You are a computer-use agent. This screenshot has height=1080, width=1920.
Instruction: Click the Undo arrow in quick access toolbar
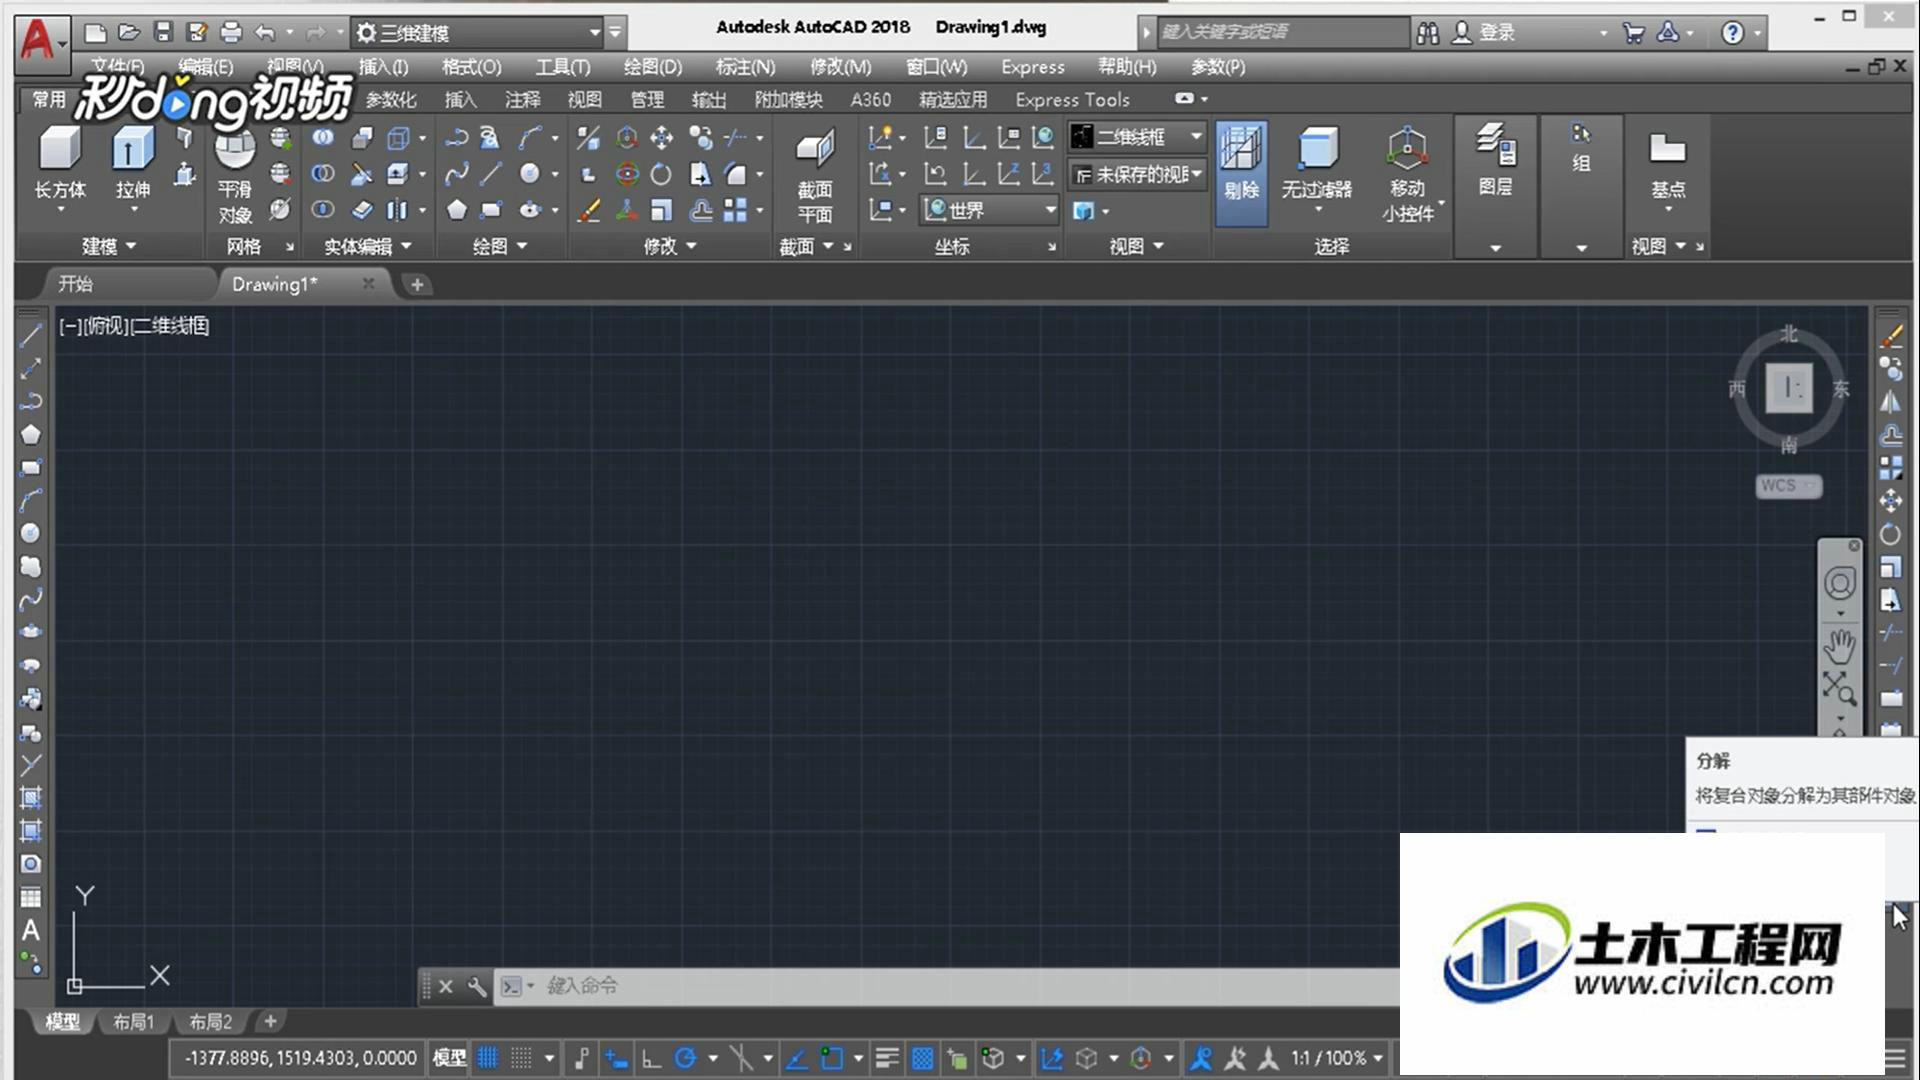click(x=265, y=32)
